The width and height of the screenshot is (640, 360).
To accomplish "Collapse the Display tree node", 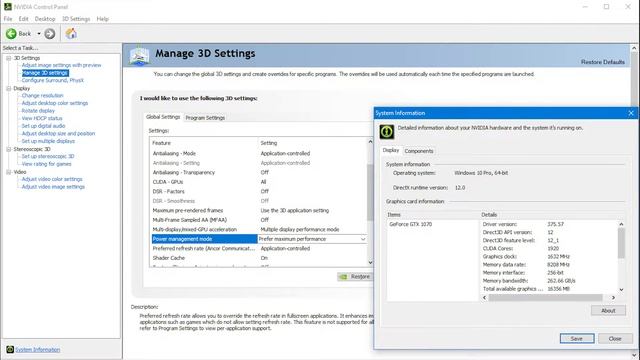I will point(9,88).
